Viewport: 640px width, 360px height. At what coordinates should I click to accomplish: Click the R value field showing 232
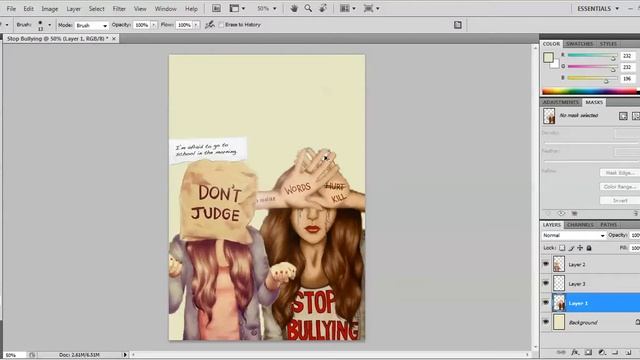pos(628,56)
